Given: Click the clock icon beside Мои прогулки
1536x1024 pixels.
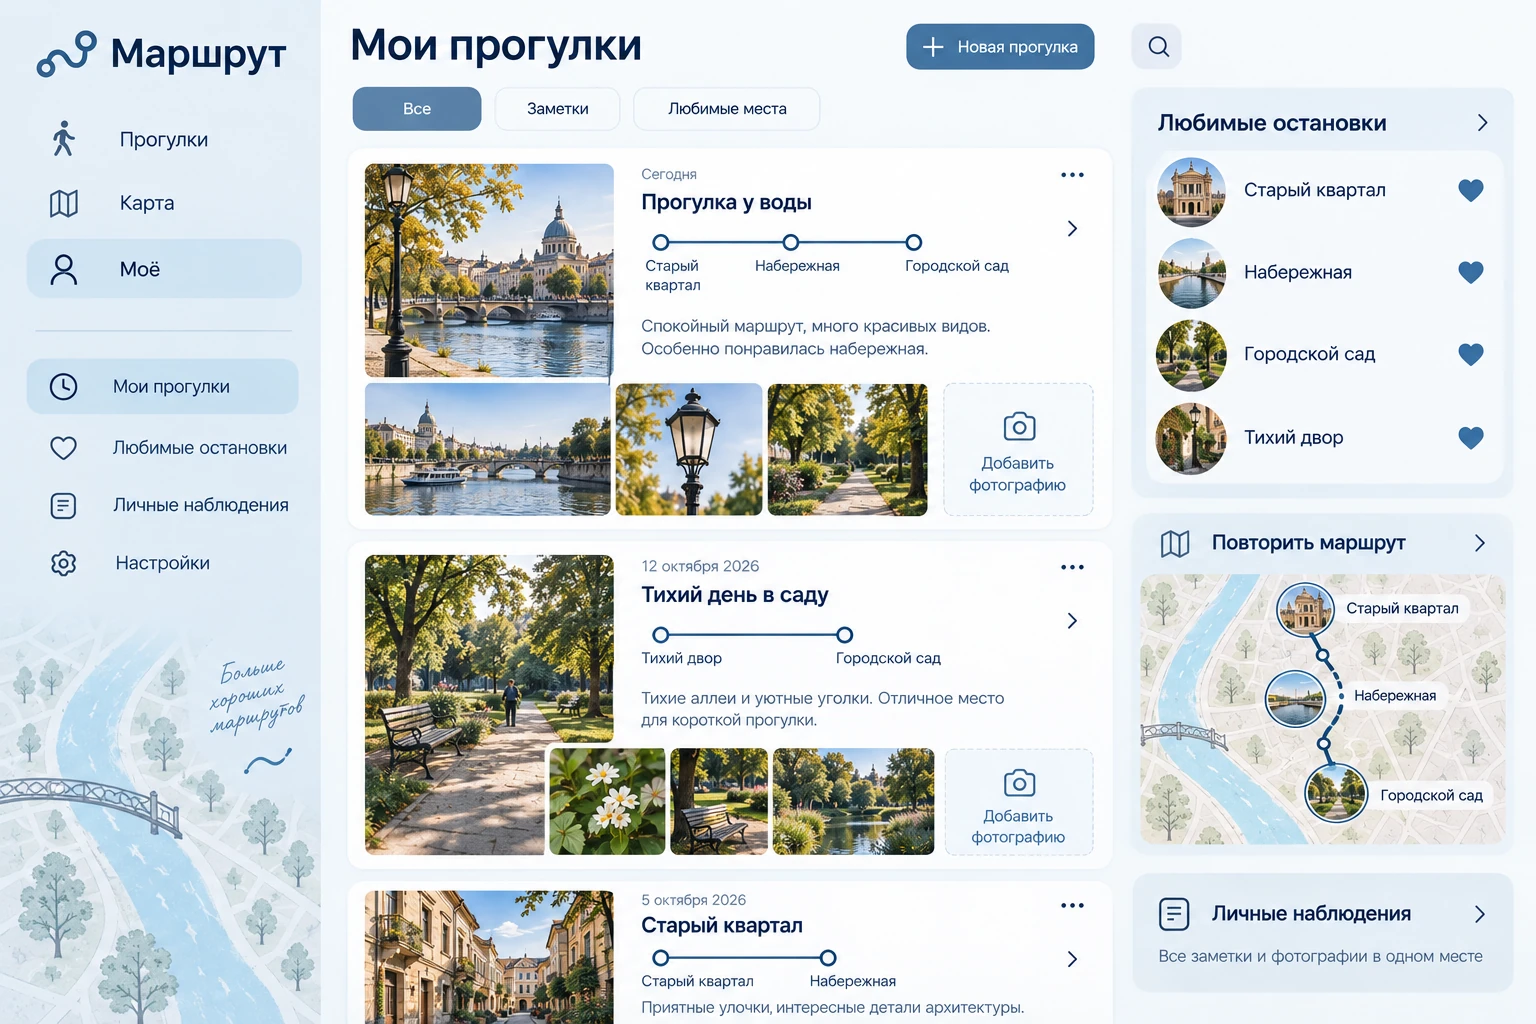Looking at the screenshot, I should click(63, 387).
